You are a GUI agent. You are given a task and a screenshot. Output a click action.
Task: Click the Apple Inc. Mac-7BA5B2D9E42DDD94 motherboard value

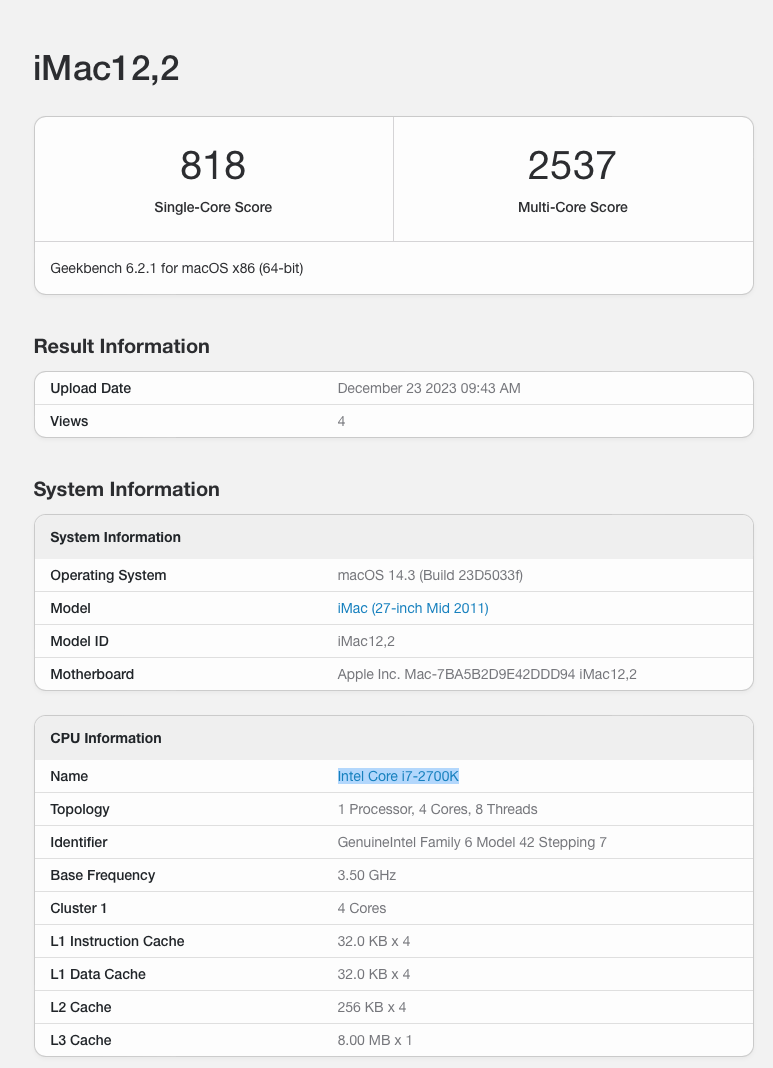pyautogui.click(x=487, y=674)
